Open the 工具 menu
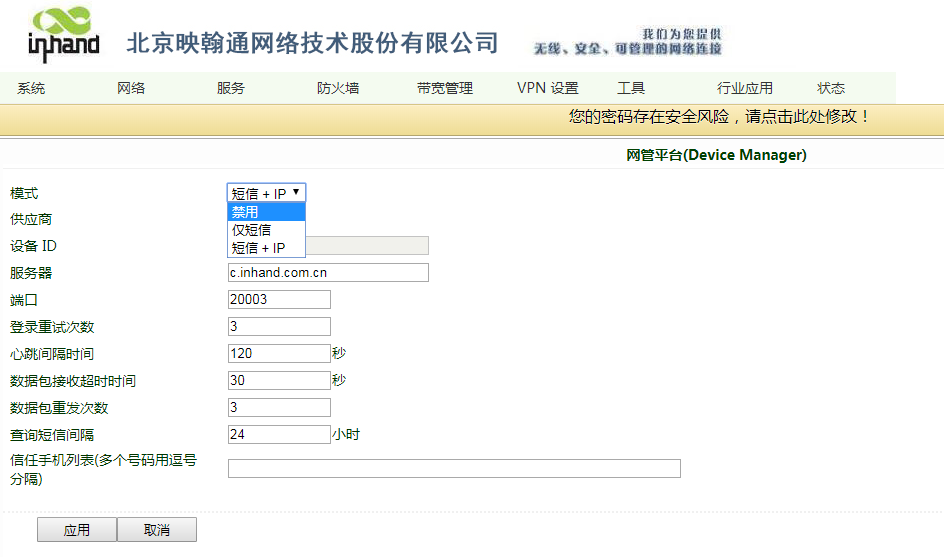This screenshot has height=557, width=944. (x=631, y=88)
